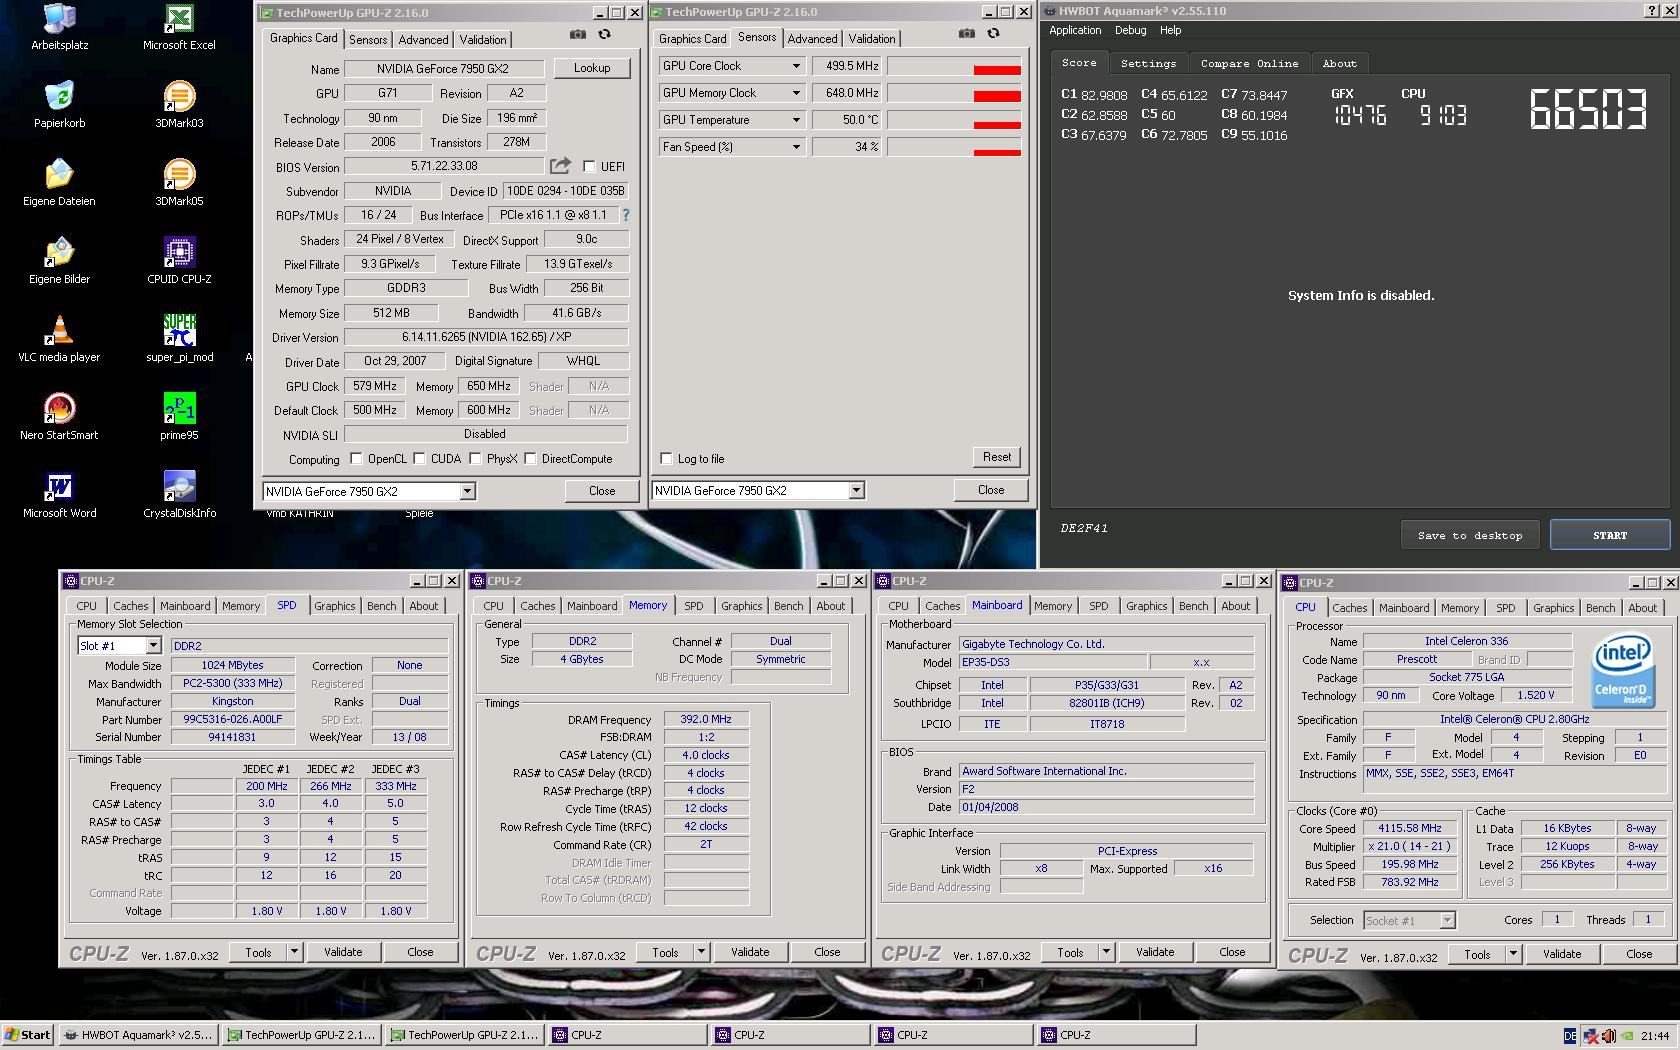Switch to the Advanced tab in the GPU-Z Graphics Card window
Viewport: 1680px width, 1050px height.
tap(423, 40)
